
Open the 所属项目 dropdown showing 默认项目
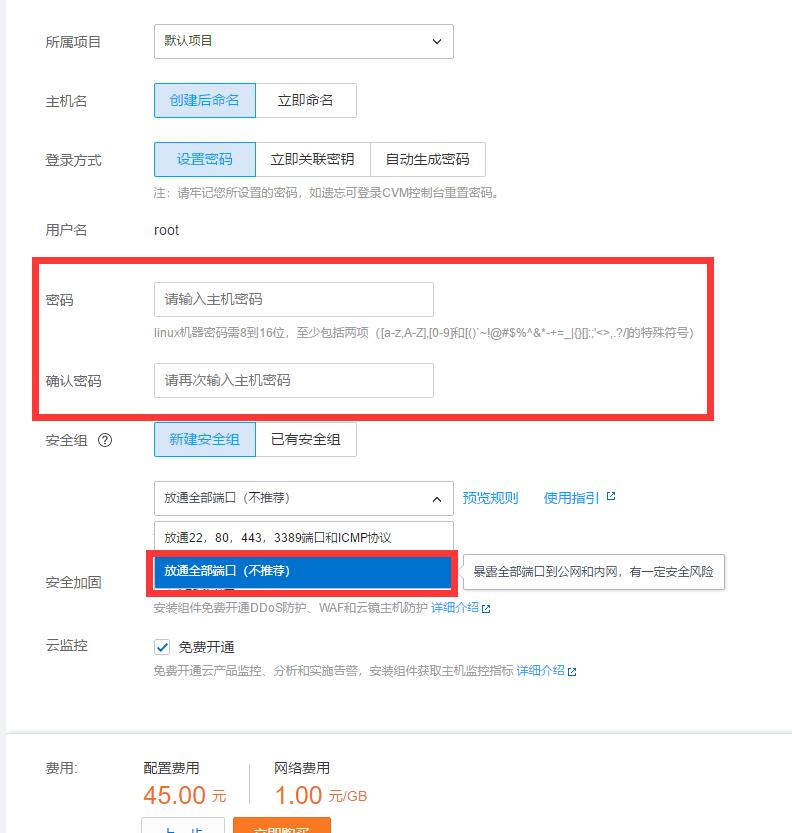303,41
